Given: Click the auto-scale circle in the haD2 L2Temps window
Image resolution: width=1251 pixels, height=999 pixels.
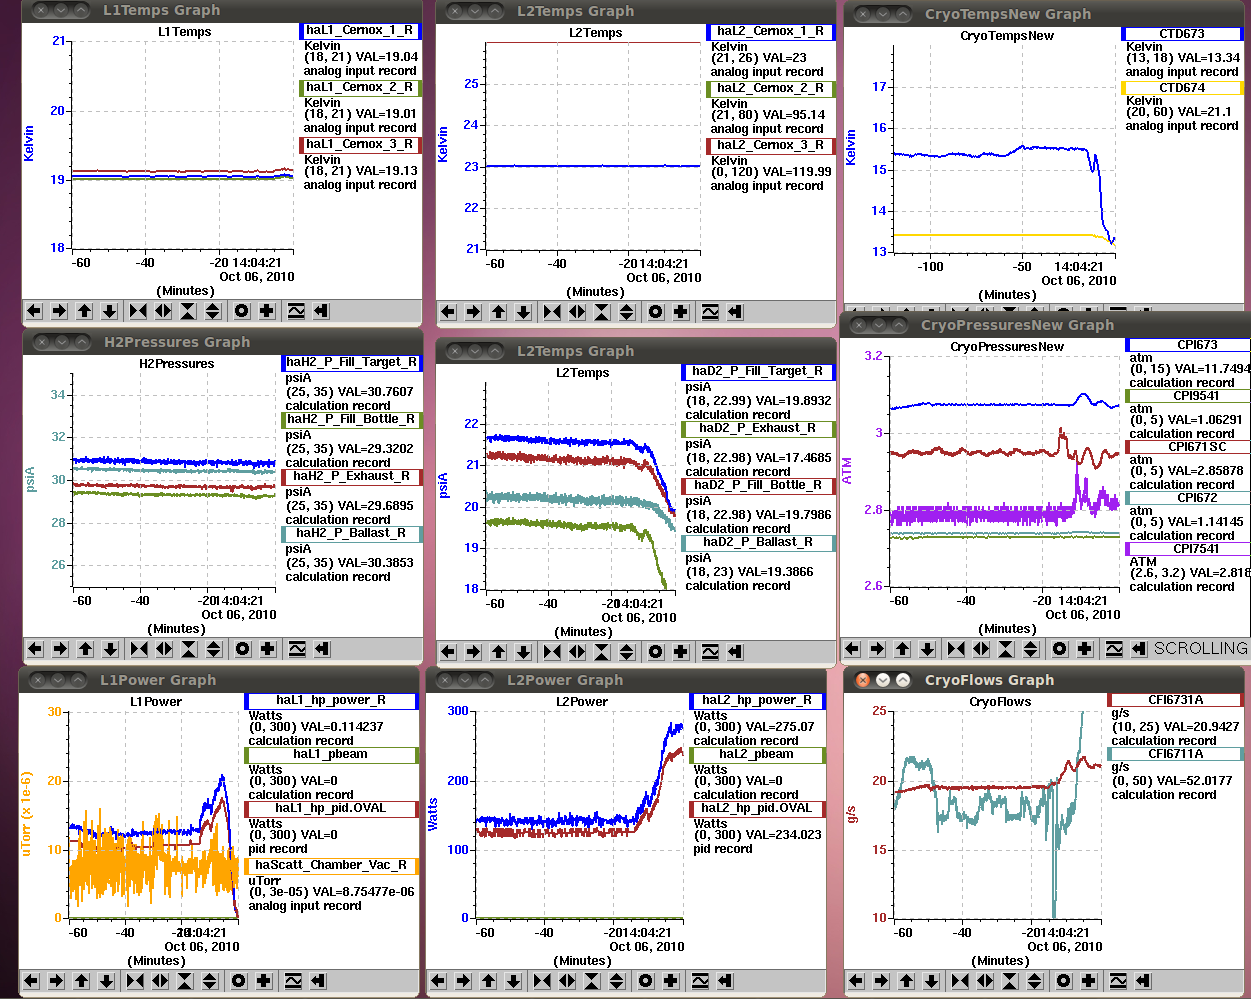Looking at the screenshot, I should pos(655,652).
